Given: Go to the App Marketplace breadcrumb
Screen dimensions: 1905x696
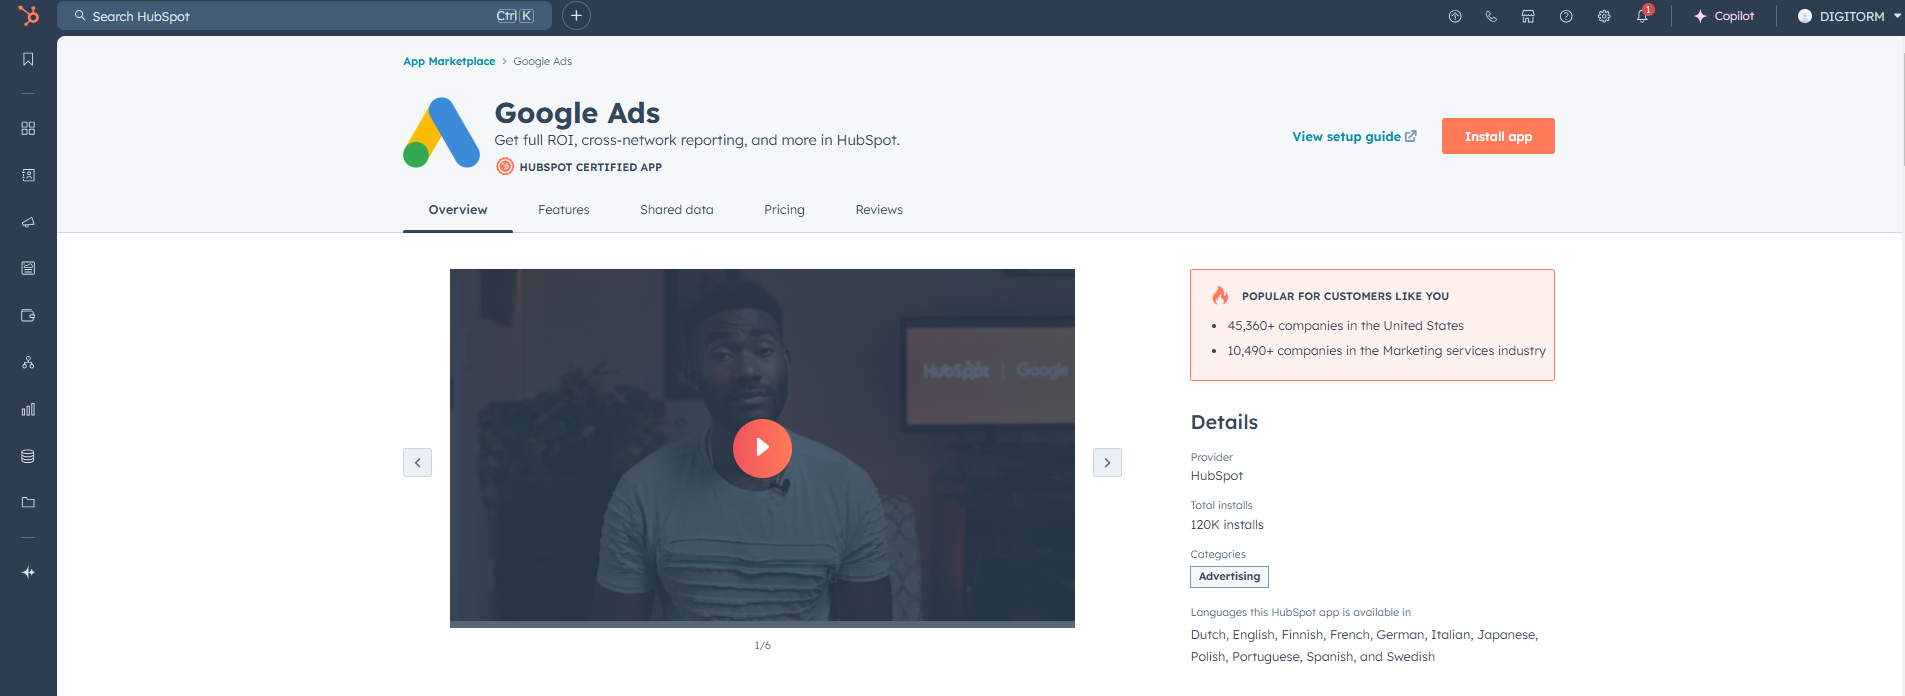Looking at the screenshot, I should 449,61.
